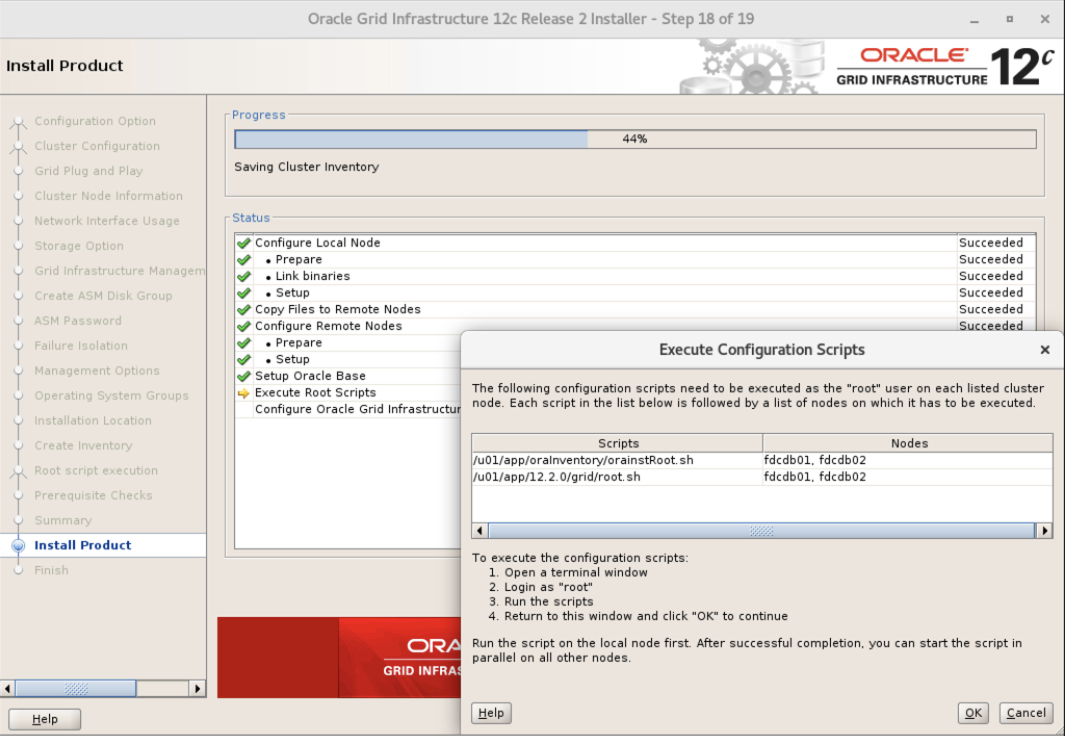Go to Summary step
Viewport: 1065px width, 736px height.
[x=62, y=520]
